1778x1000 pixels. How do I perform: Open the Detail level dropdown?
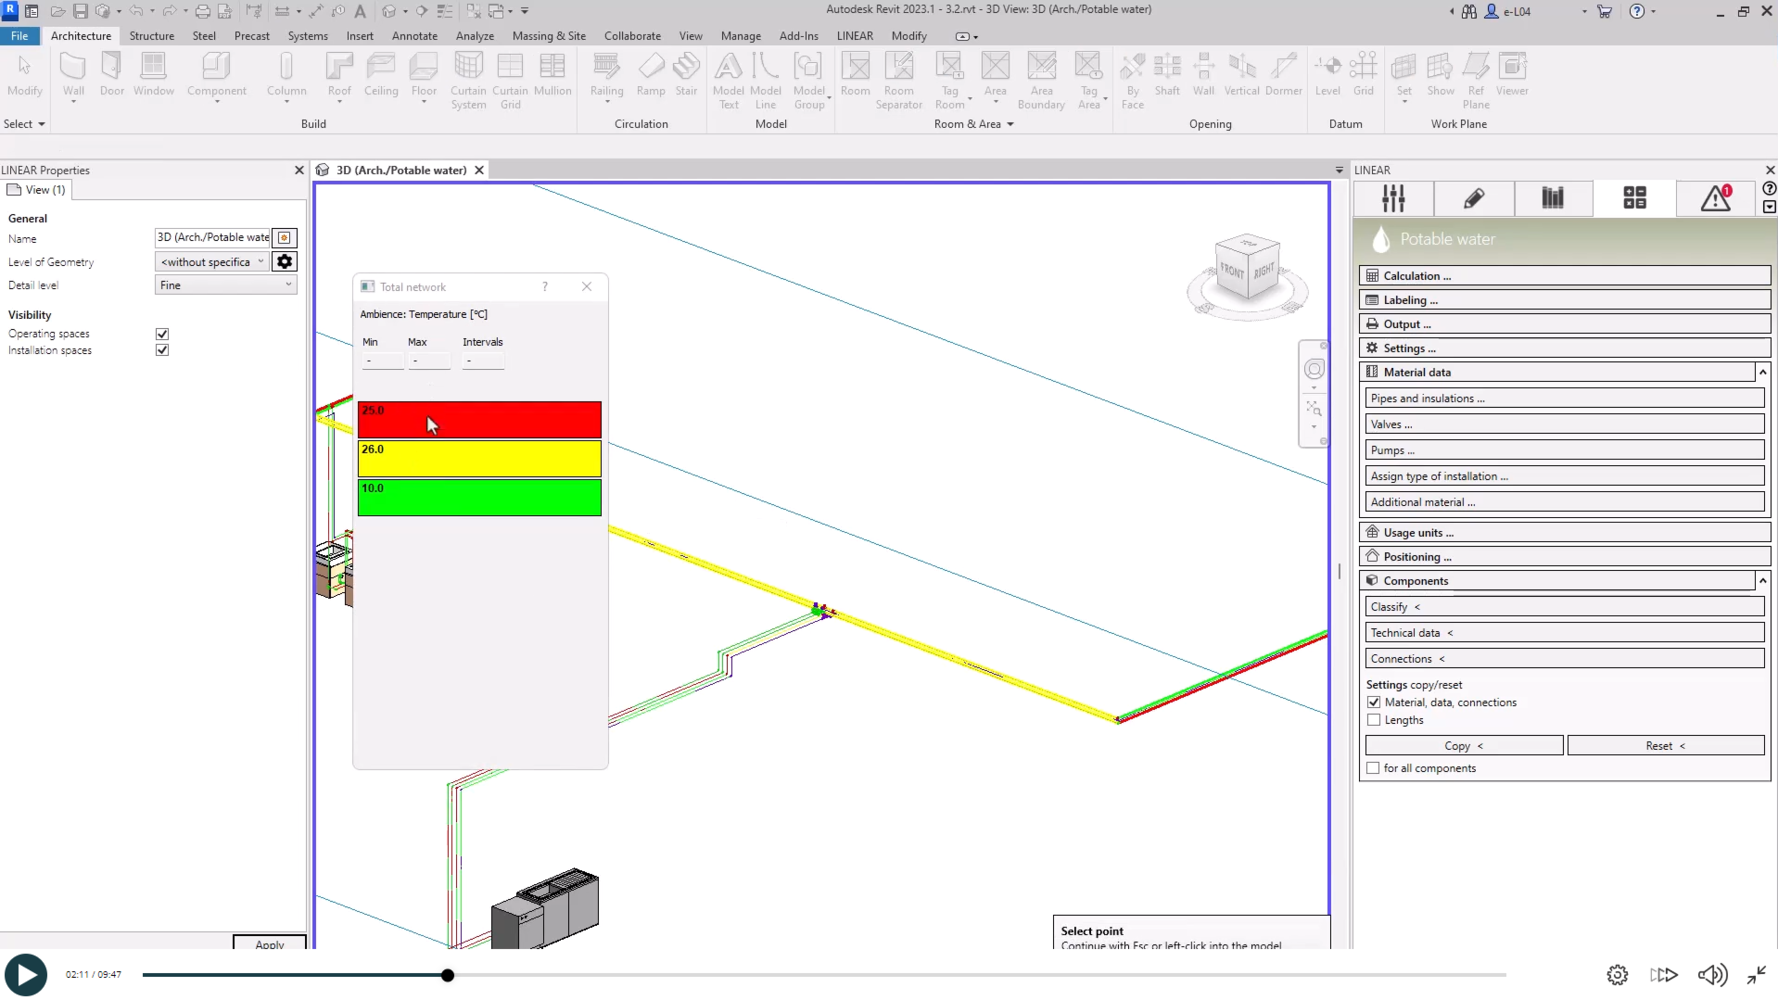225,285
